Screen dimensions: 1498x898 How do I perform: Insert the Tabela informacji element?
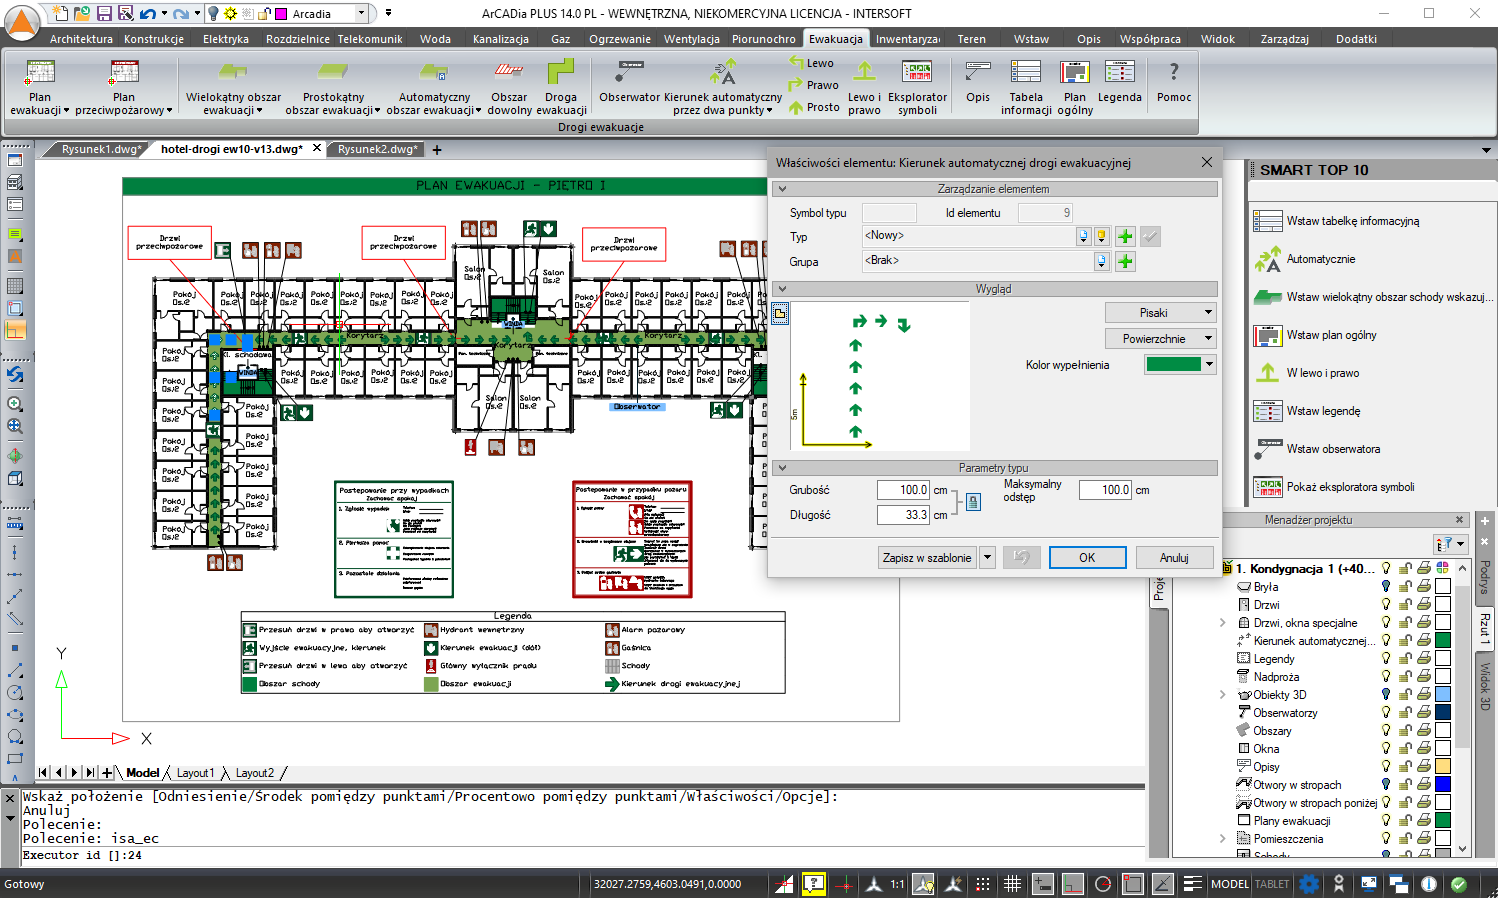tap(1025, 86)
